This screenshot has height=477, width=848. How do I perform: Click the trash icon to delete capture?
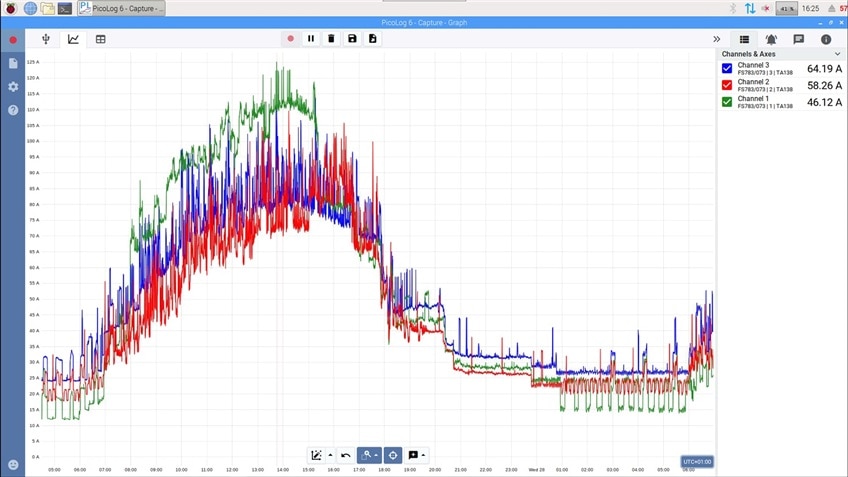pyautogui.click(x=331, y=39)
